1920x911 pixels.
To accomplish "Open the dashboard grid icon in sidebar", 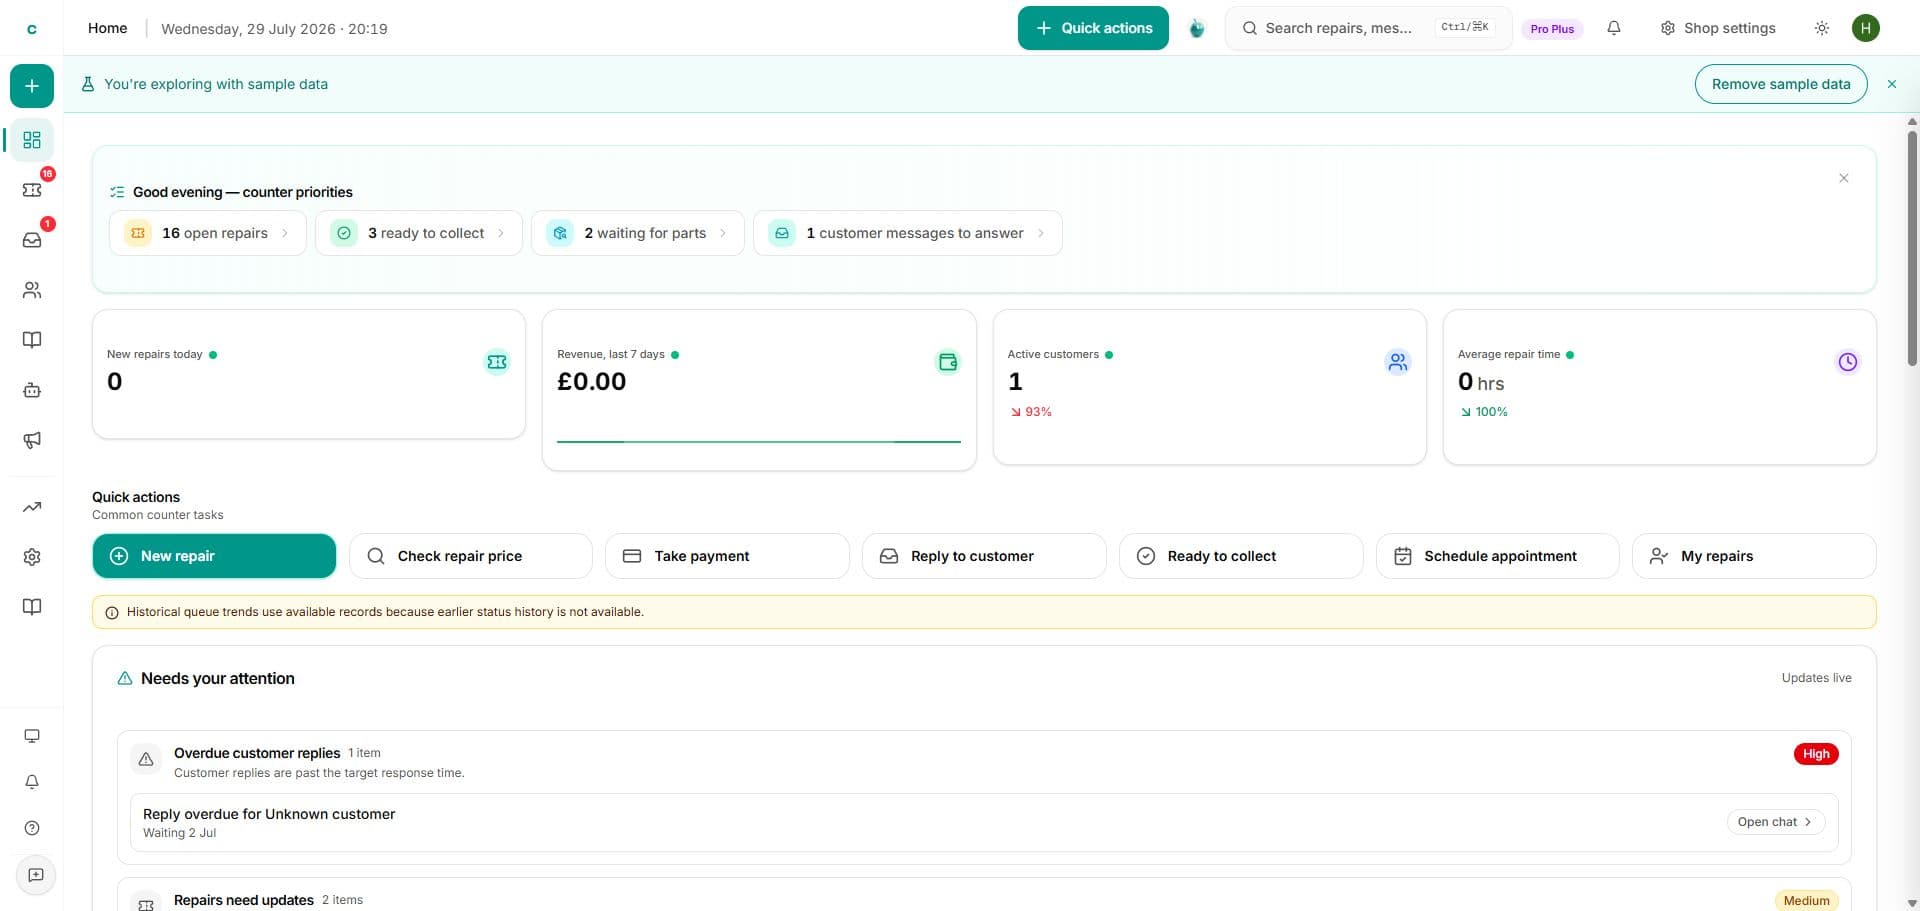I will click(32, 140).
